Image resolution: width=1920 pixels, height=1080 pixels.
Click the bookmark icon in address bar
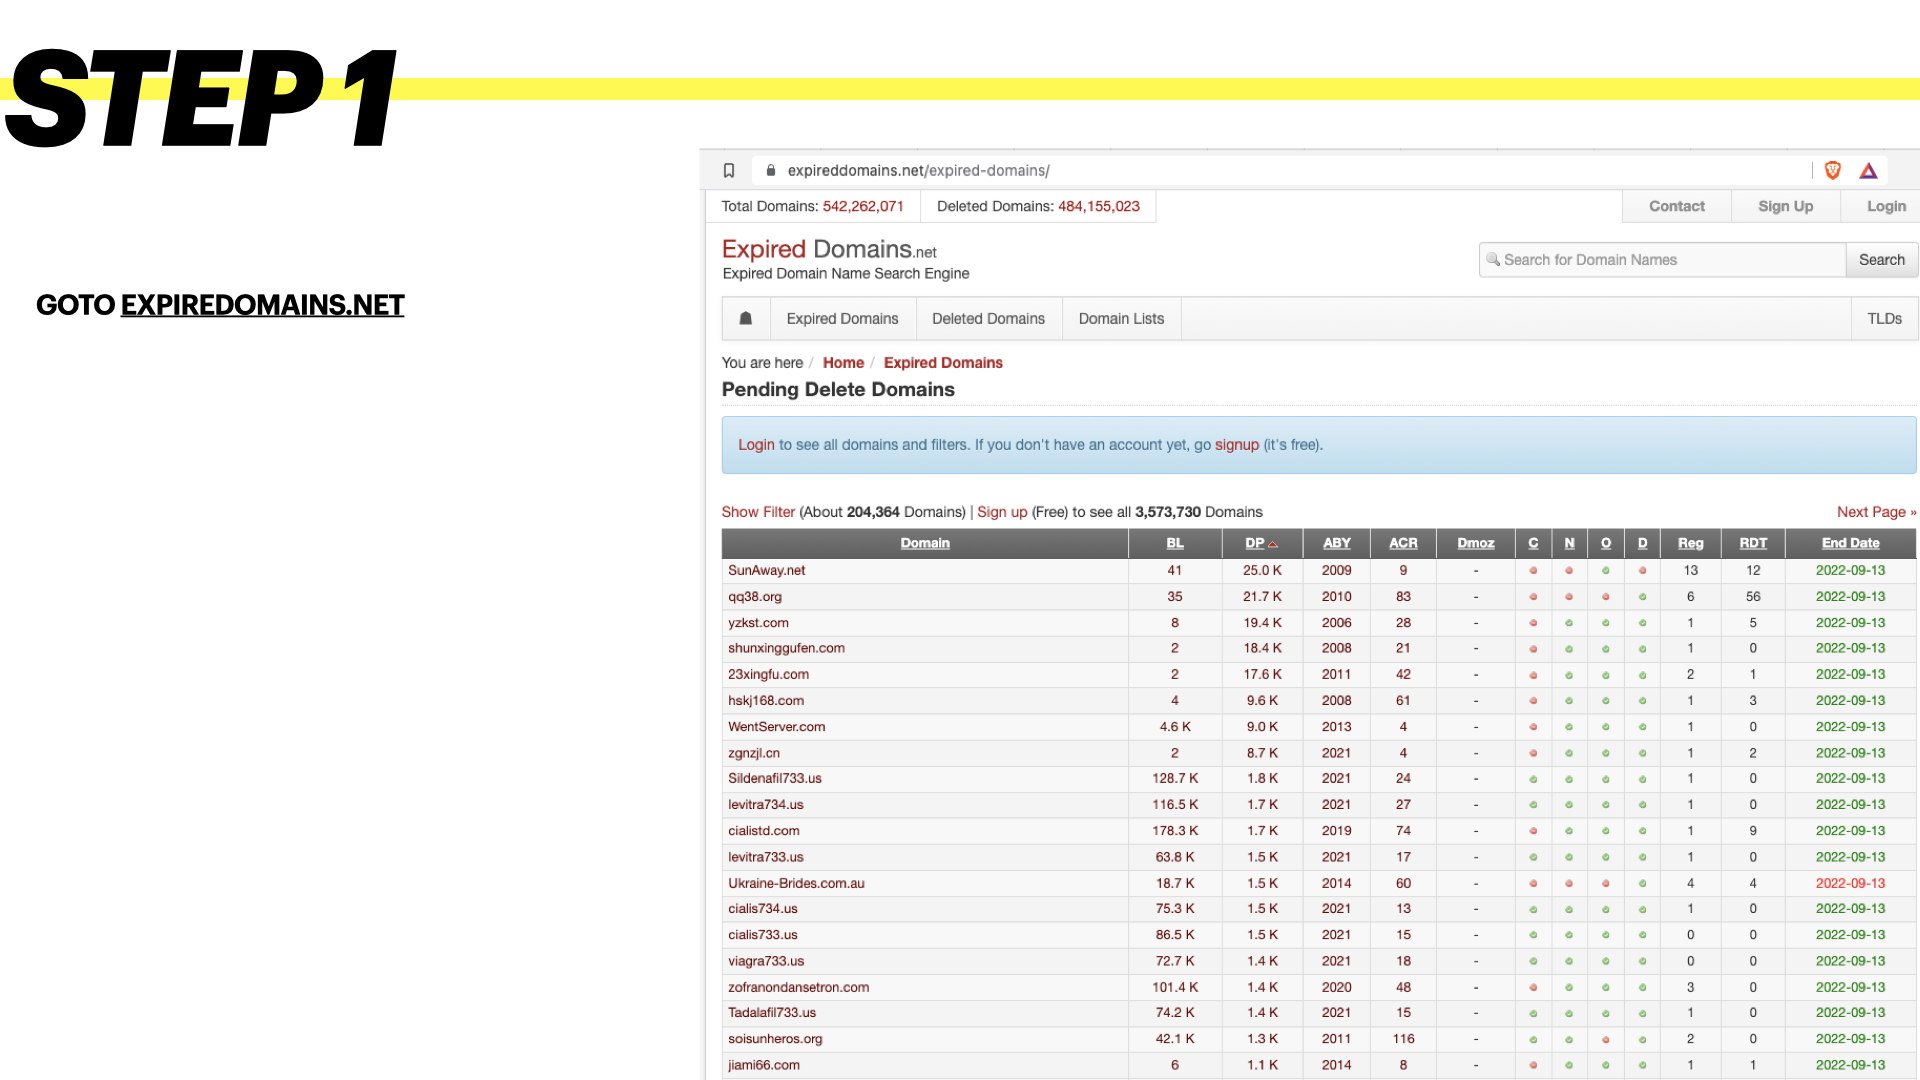[729, 171]
